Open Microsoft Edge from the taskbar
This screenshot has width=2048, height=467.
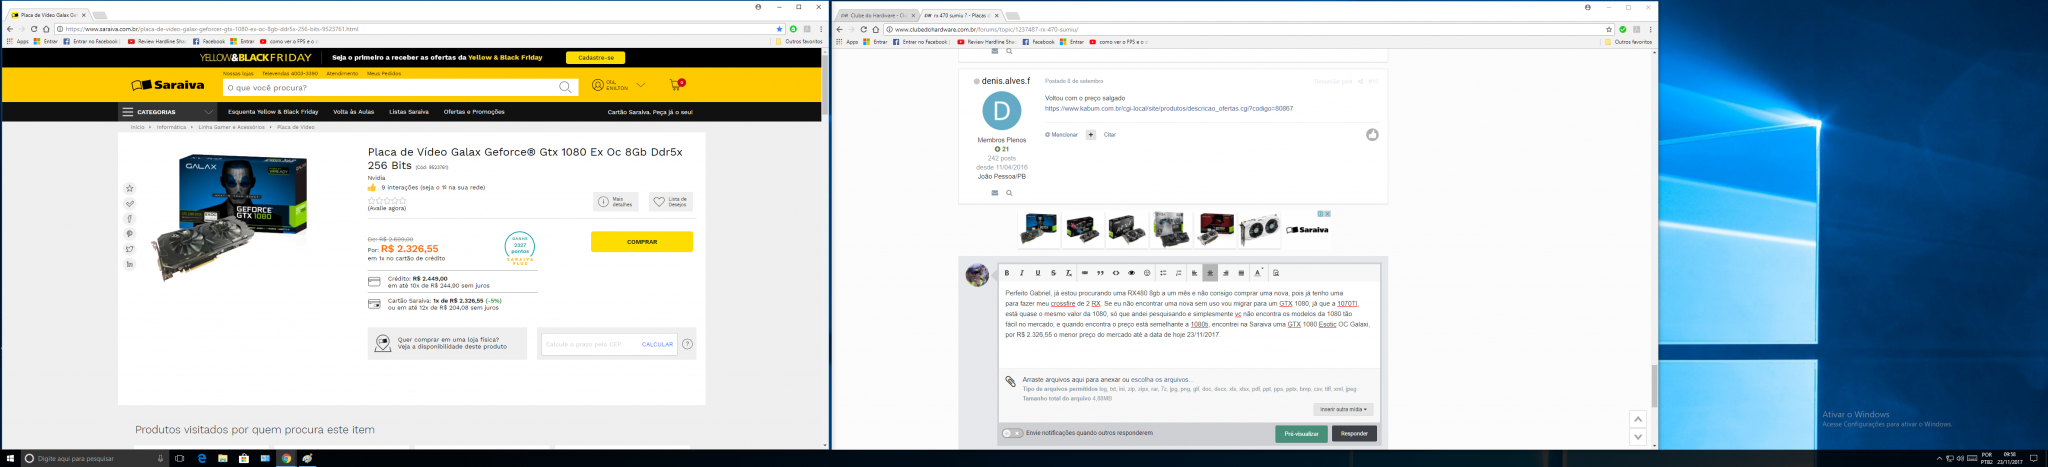point(201,458)
